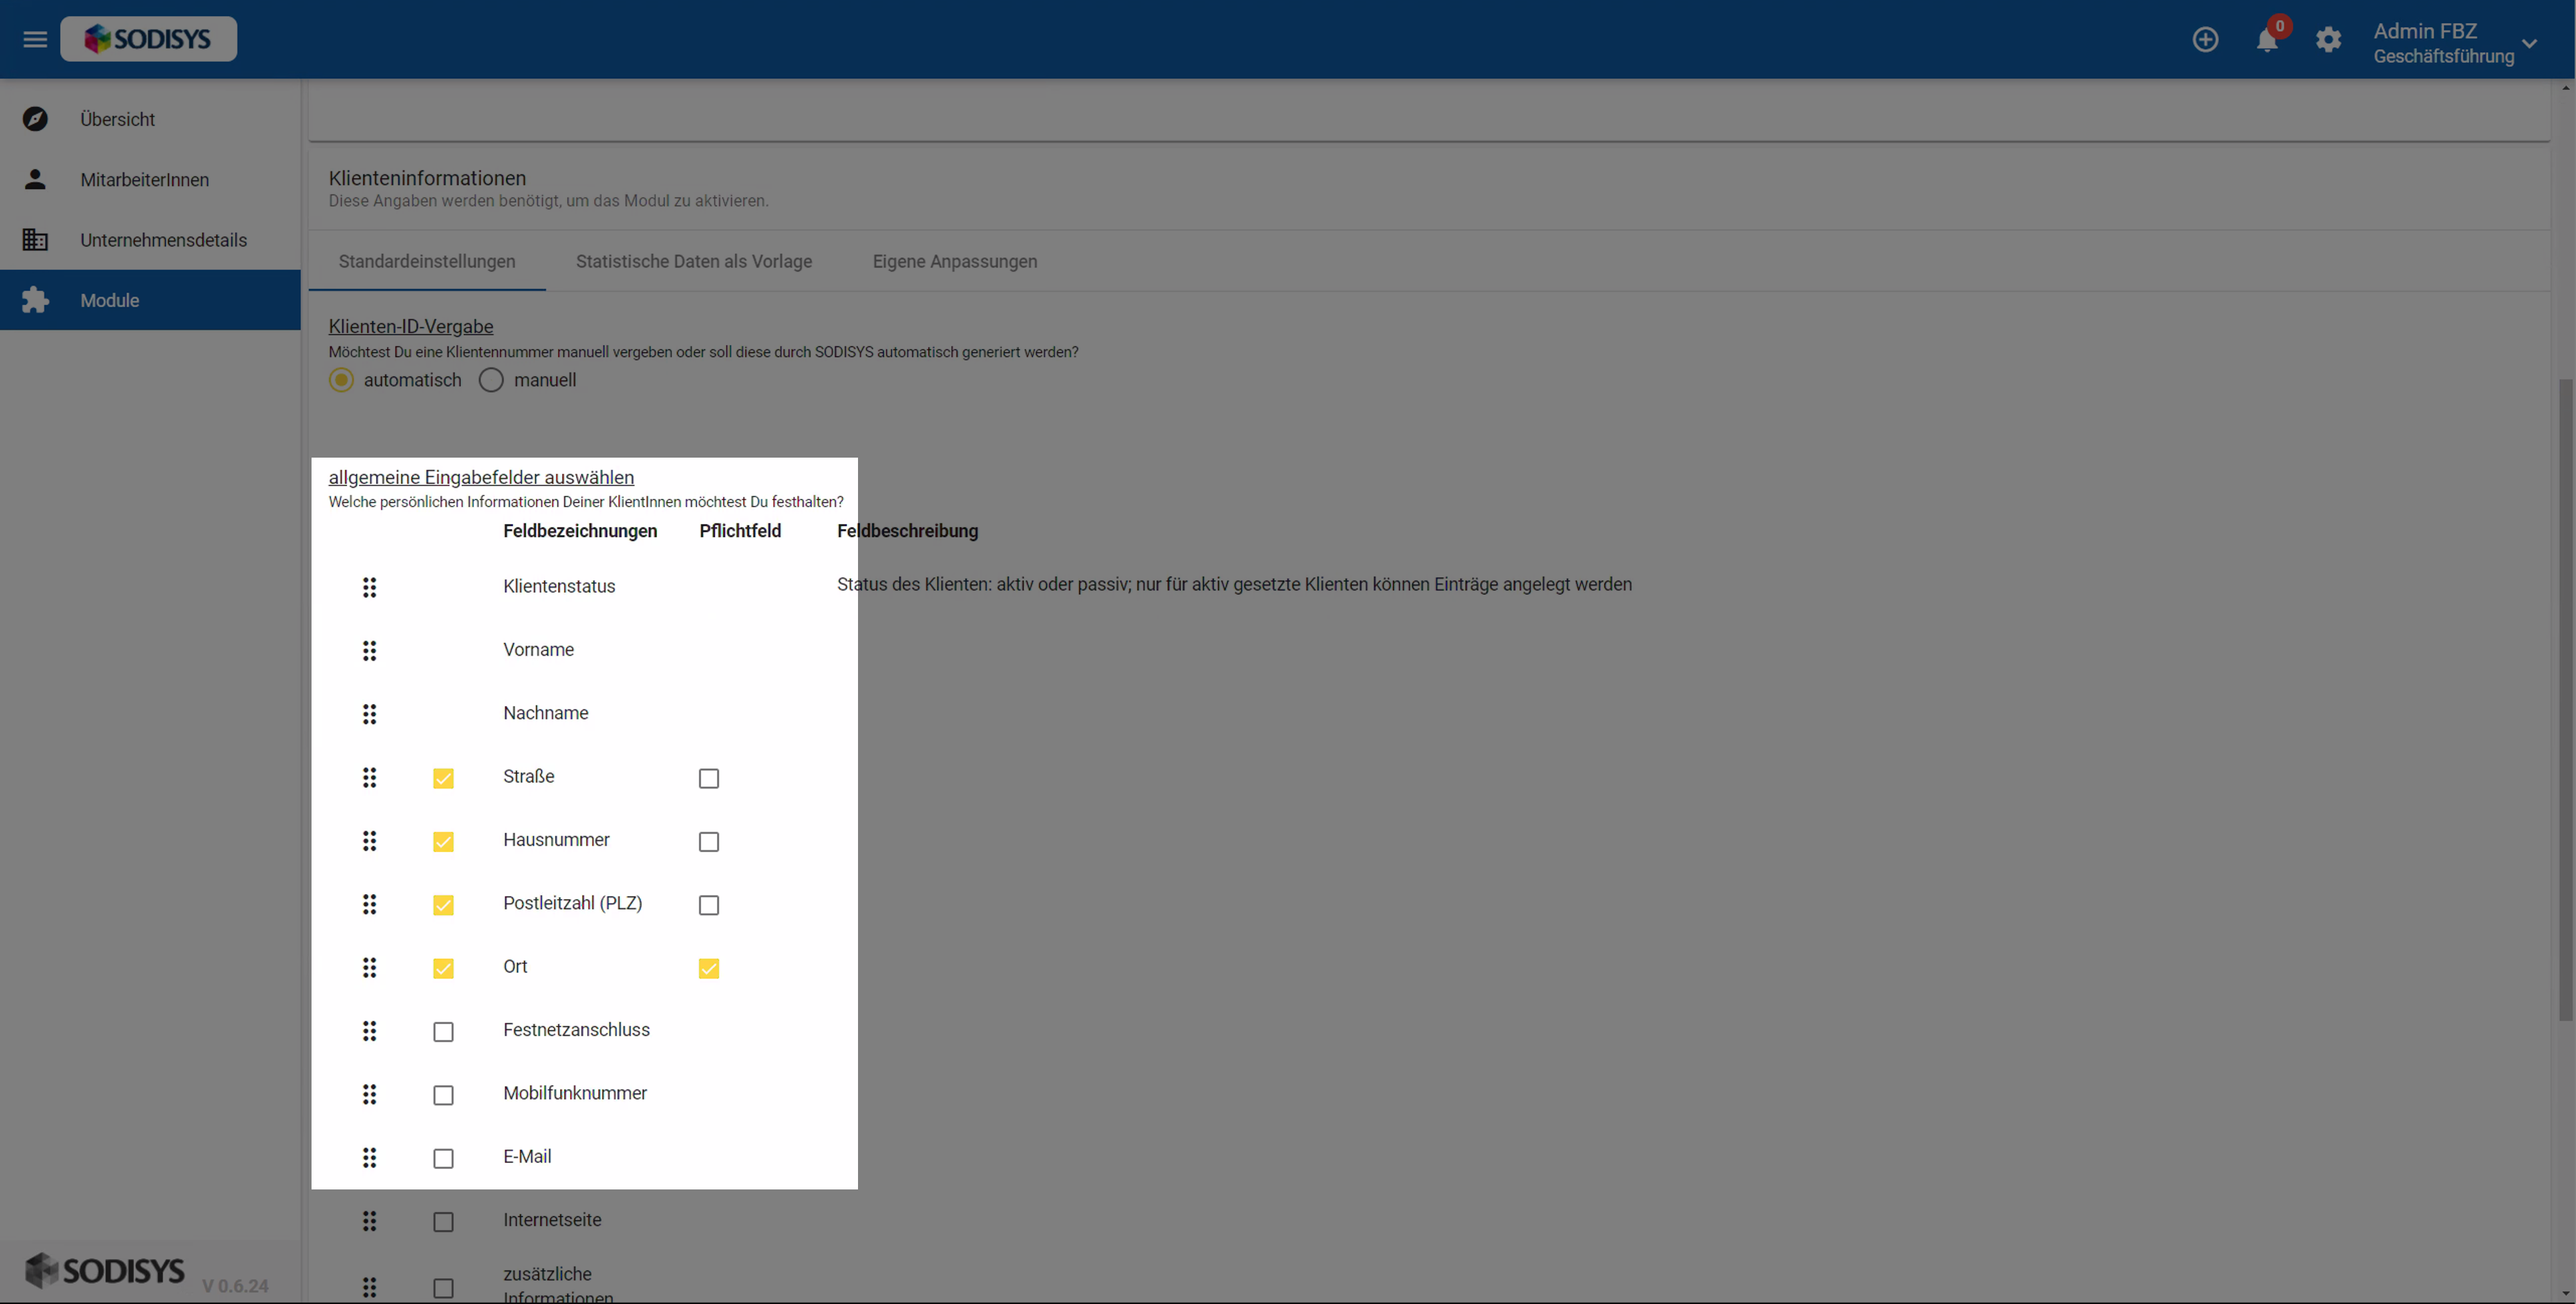Click the V 0.6.24 version label
The height and width of the screenshot is (1304, 2576).
235,1286
